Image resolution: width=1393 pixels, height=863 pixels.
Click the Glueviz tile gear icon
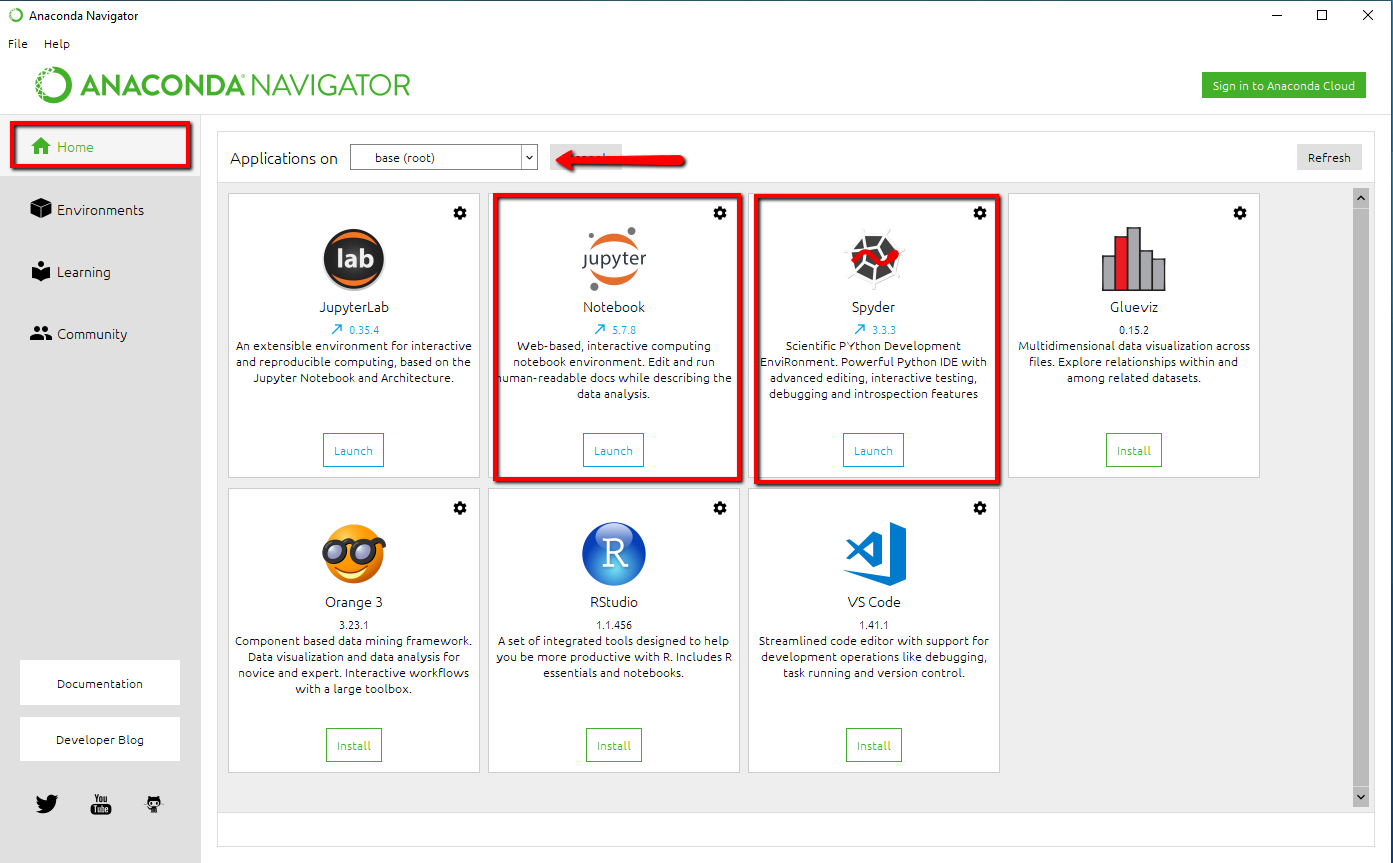1240,213
